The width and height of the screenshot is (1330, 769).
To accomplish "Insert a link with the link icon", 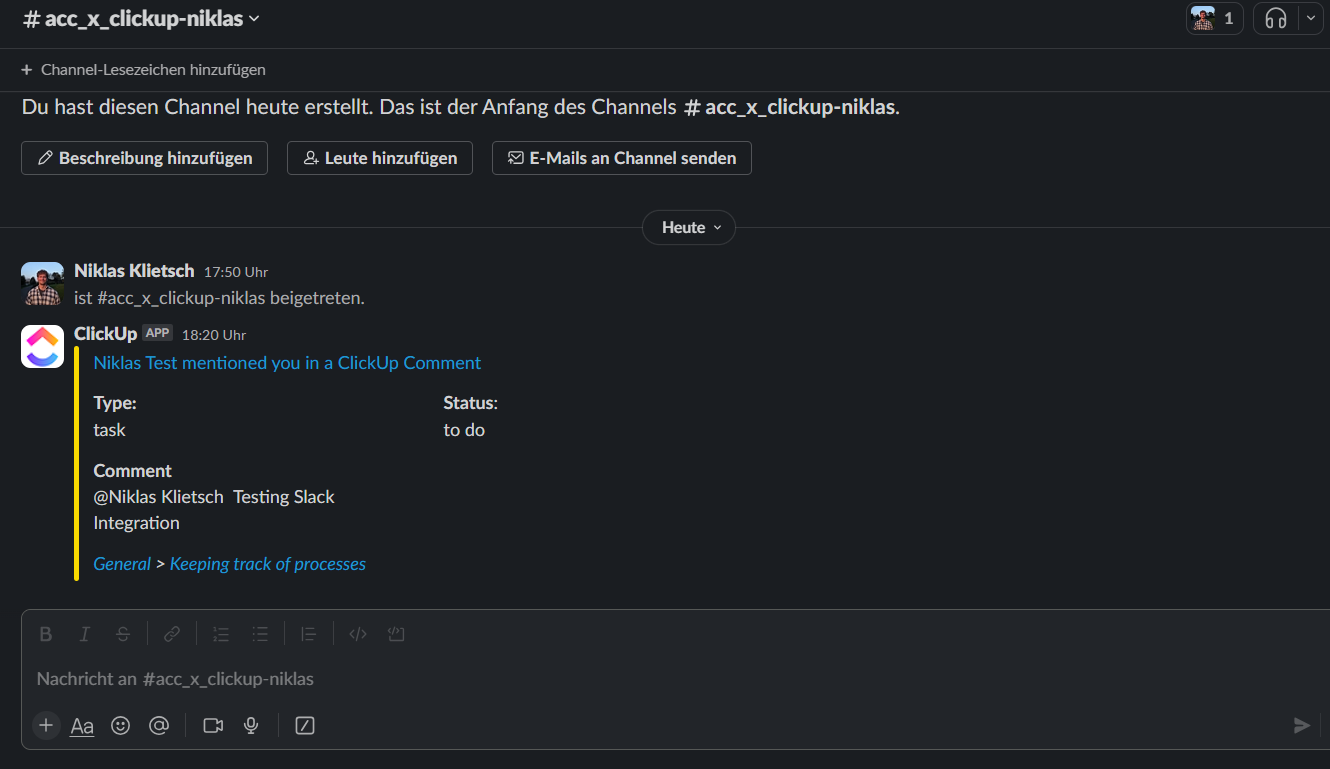I will [x=172, y=634].
